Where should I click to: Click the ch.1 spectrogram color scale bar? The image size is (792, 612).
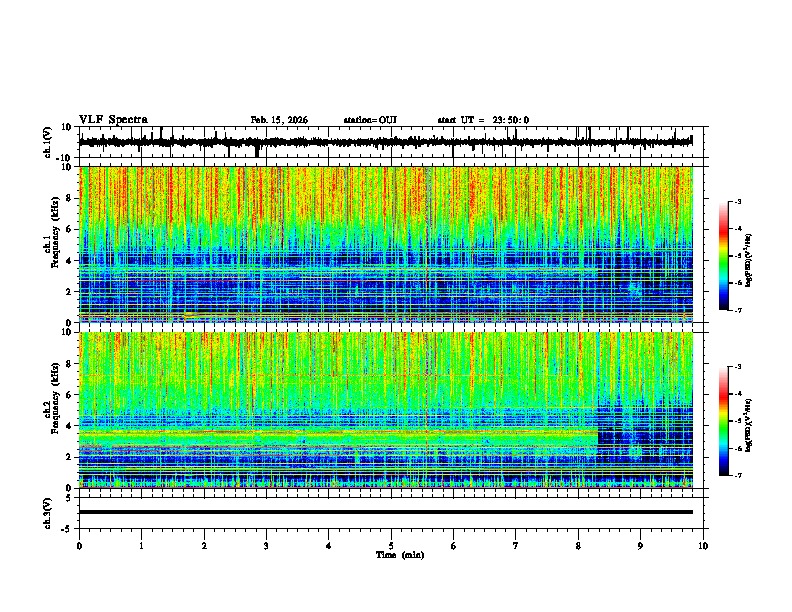click(724, 256)
